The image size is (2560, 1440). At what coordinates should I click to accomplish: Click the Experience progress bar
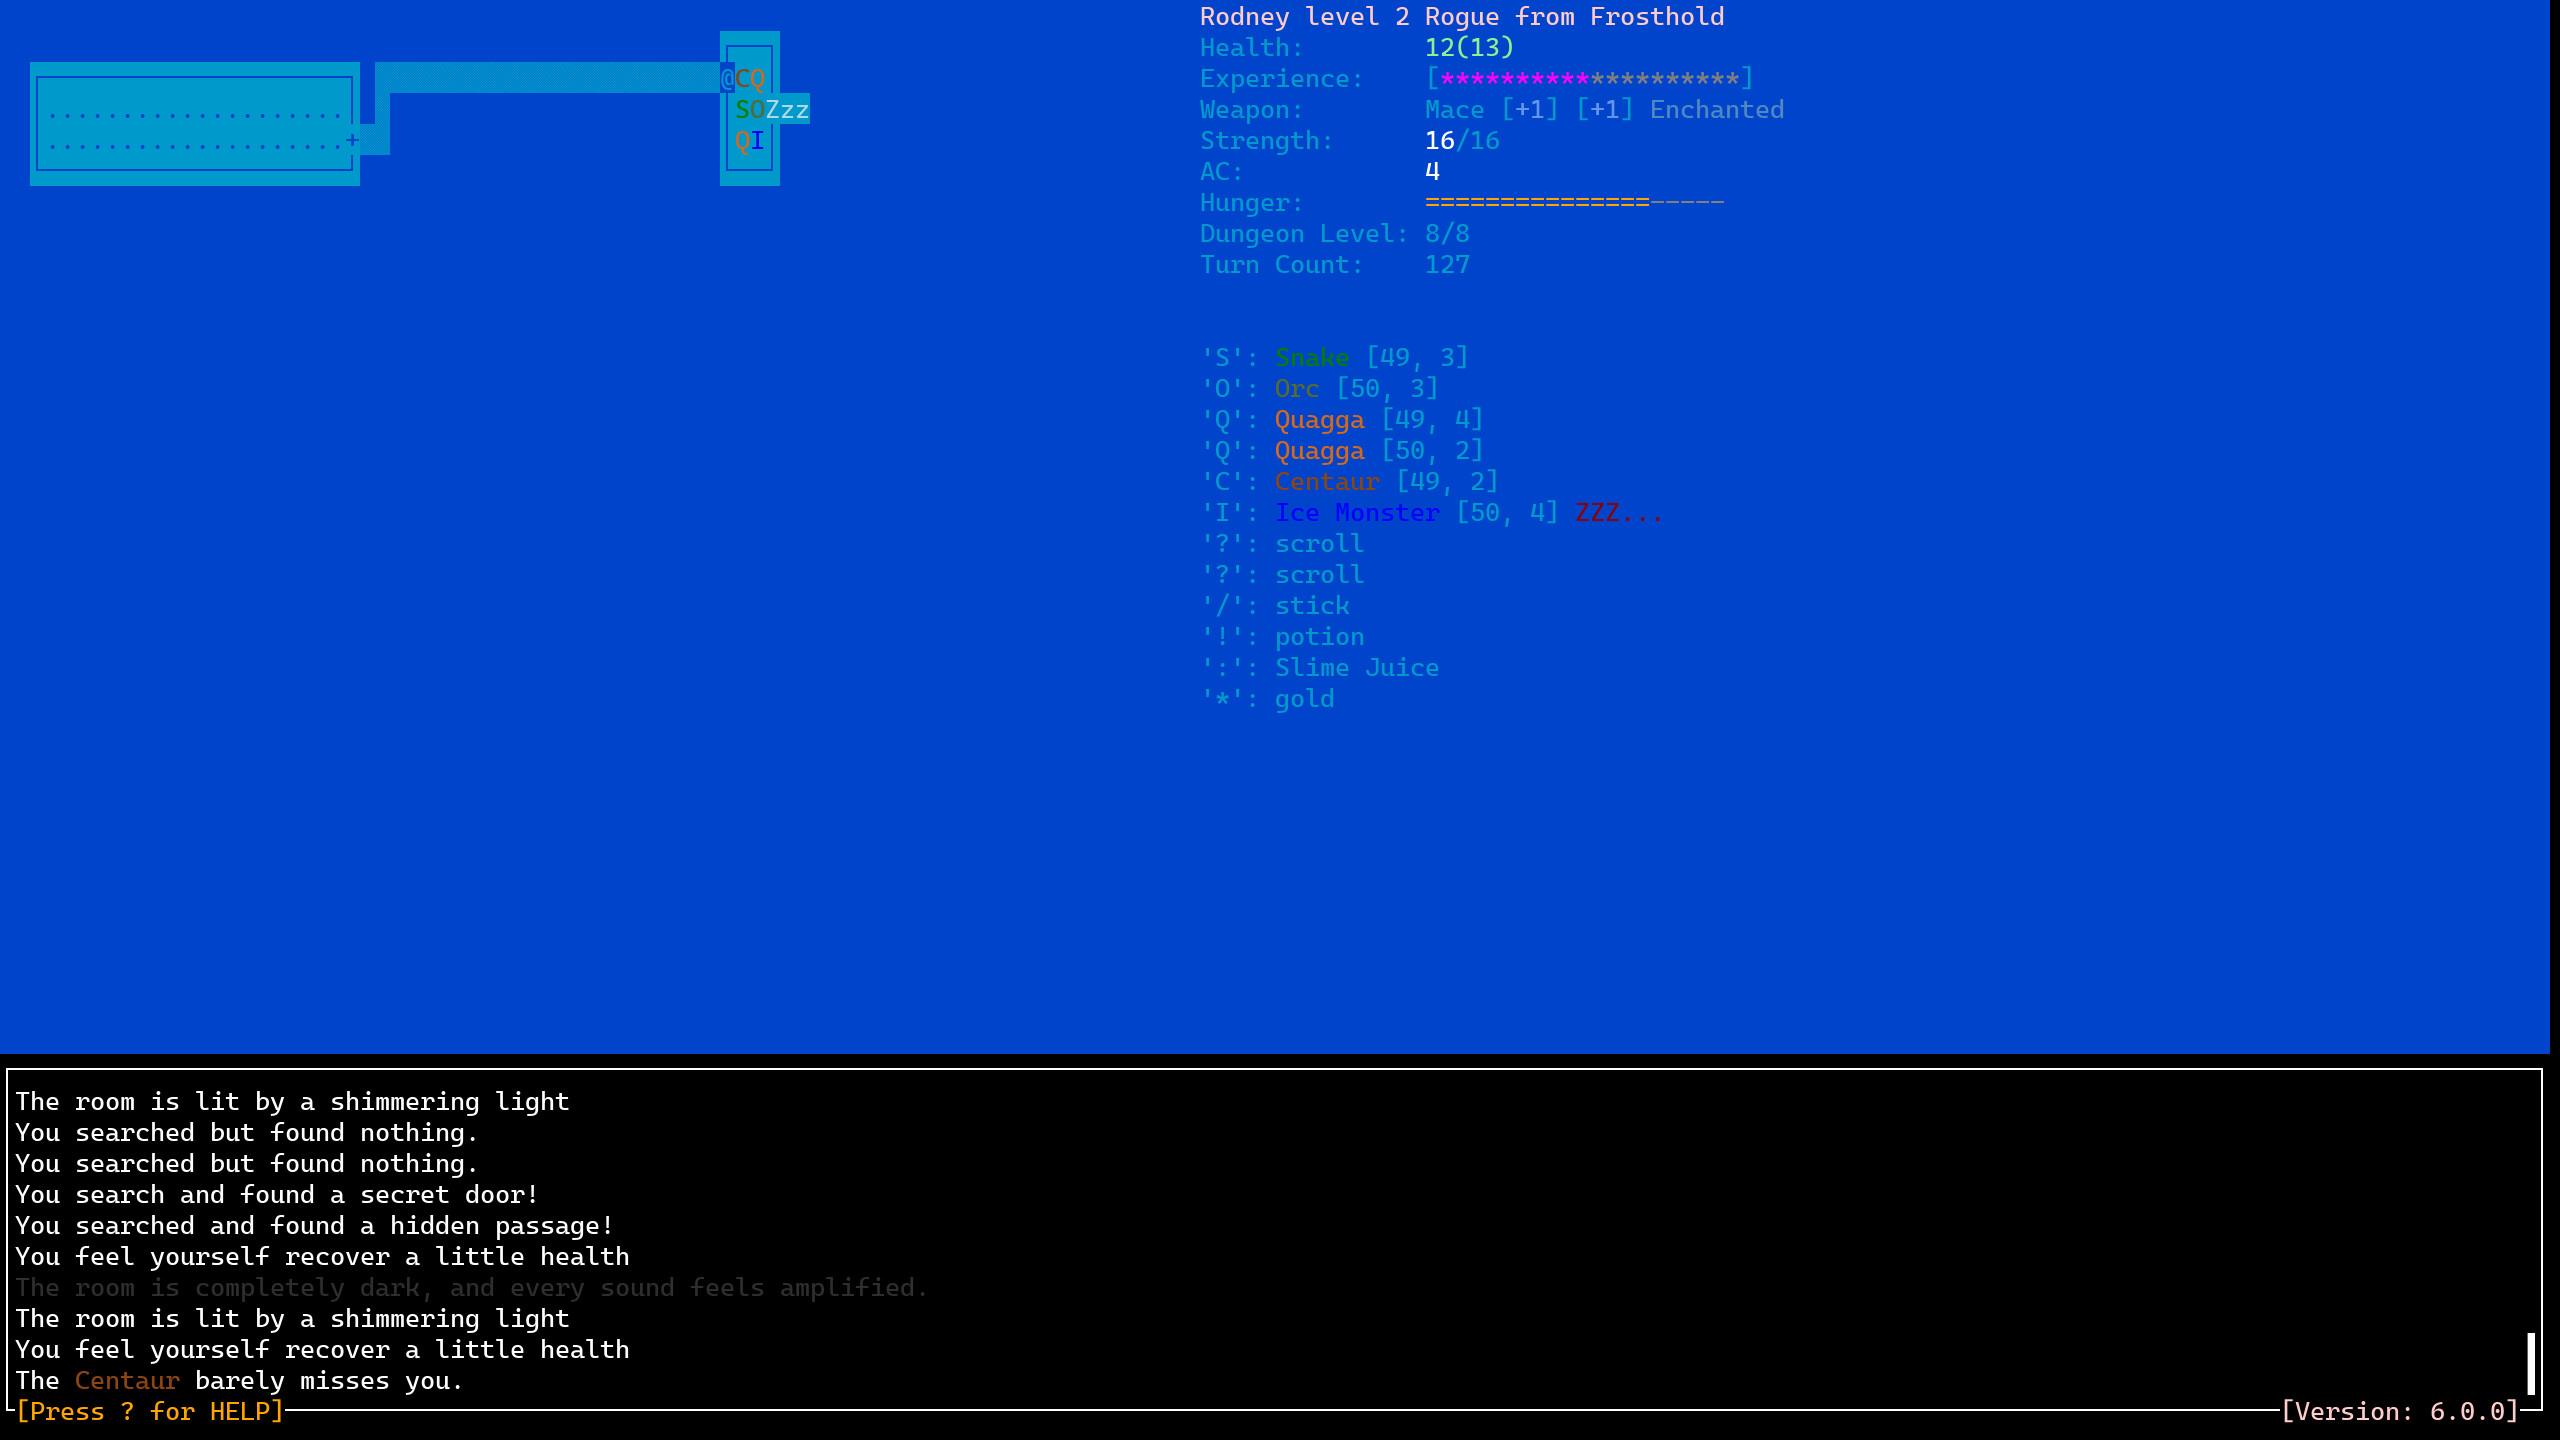pos(1590,78)
